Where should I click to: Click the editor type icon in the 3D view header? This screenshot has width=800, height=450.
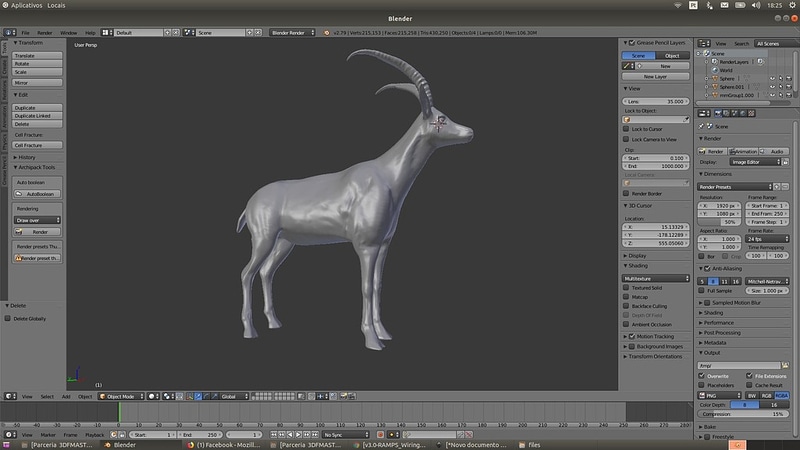click(10, 396)
